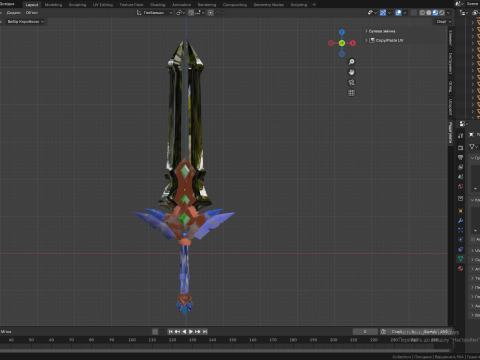Screen dimensions: 480x360
Task: Open the Modifiers wrench tab
Action: coord(460,220)
